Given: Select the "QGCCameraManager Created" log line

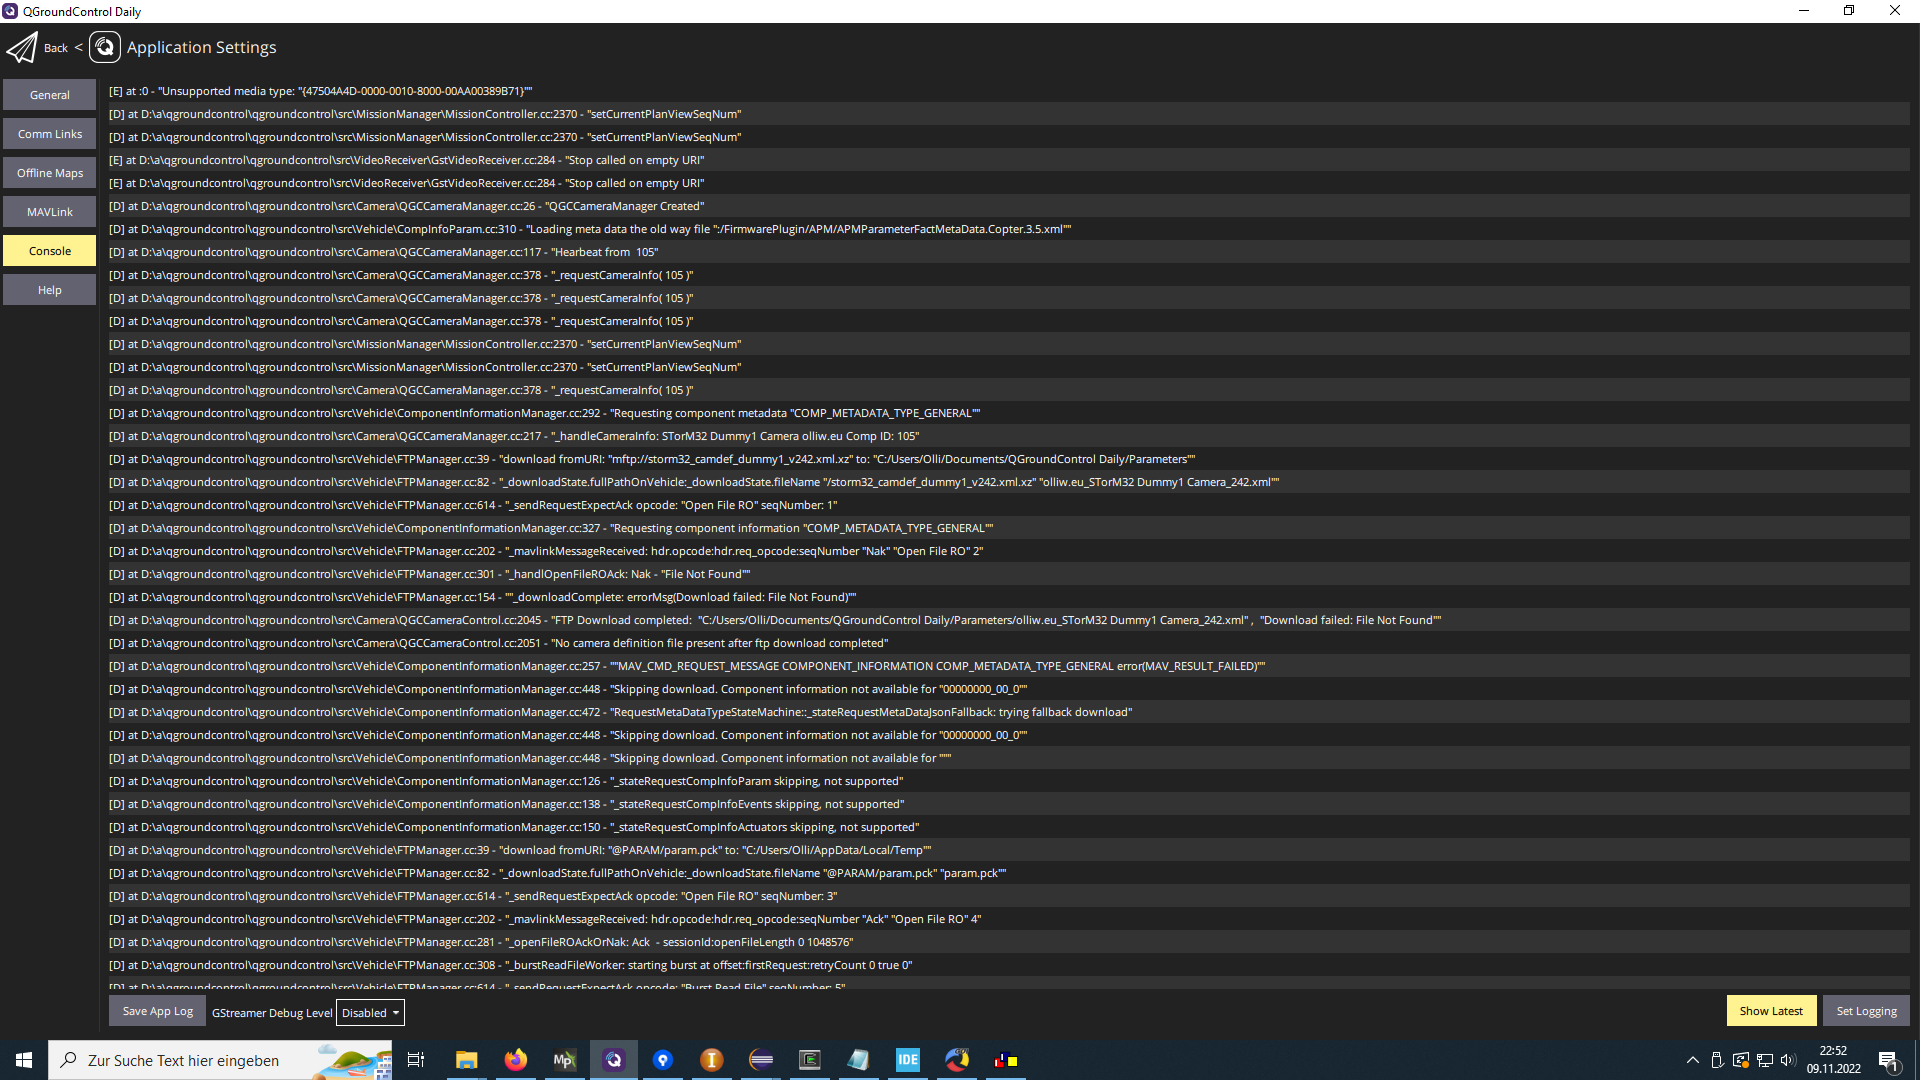Looking at the screenshot, I should pyautogui.click(x=1009, y=206).
